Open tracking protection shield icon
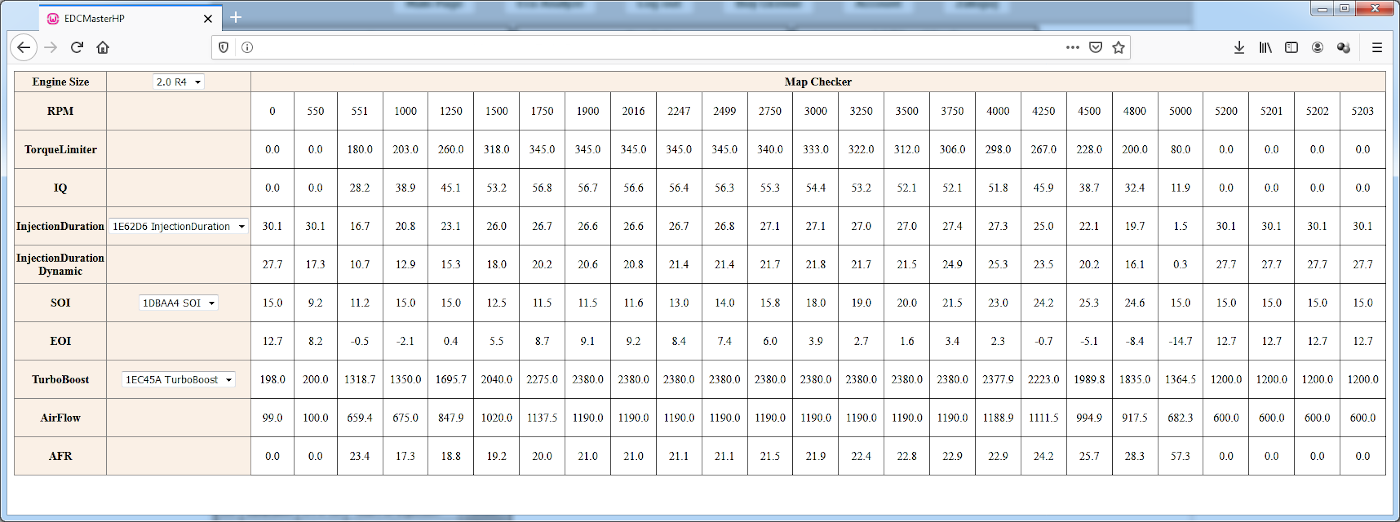The image size is (1400, 522). pos(224,47)
